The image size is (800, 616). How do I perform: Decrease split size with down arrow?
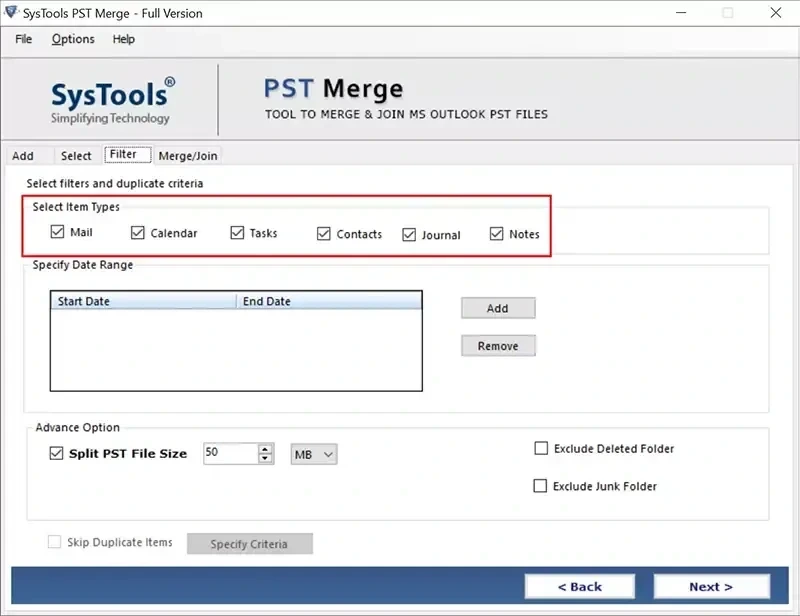tap(265, 458)
